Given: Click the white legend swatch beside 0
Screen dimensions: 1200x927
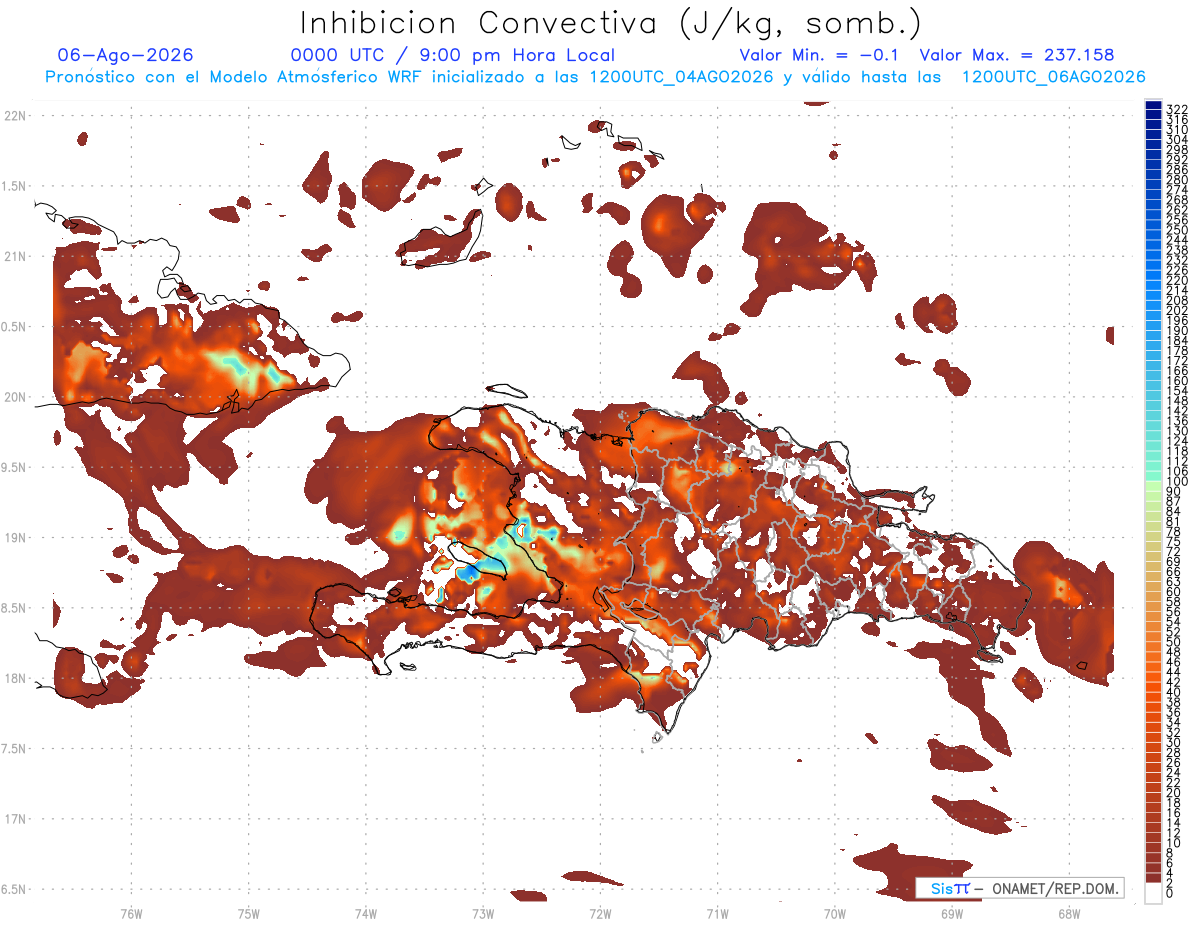Looking at the screenshot, I should click(x=1153, y=895).
